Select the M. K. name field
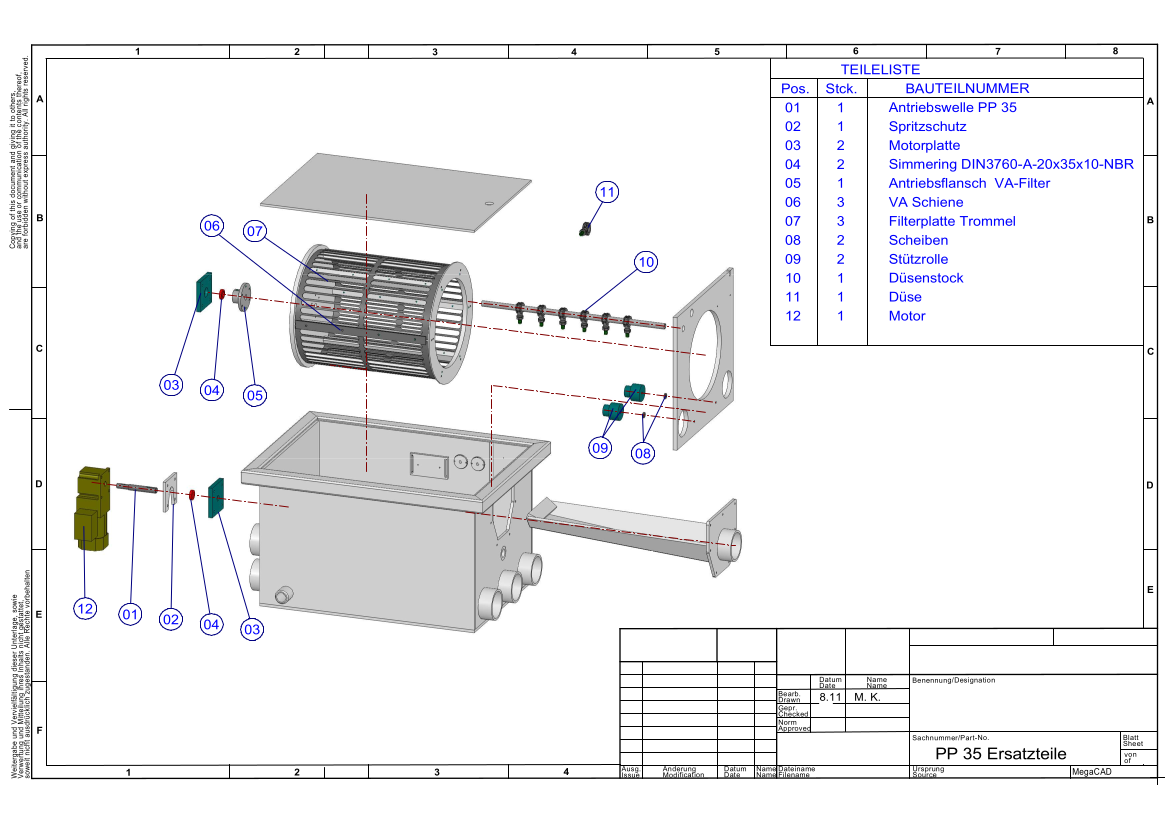Image resolution: width=1169 pixels, height=826 pixels. point(866,697)
